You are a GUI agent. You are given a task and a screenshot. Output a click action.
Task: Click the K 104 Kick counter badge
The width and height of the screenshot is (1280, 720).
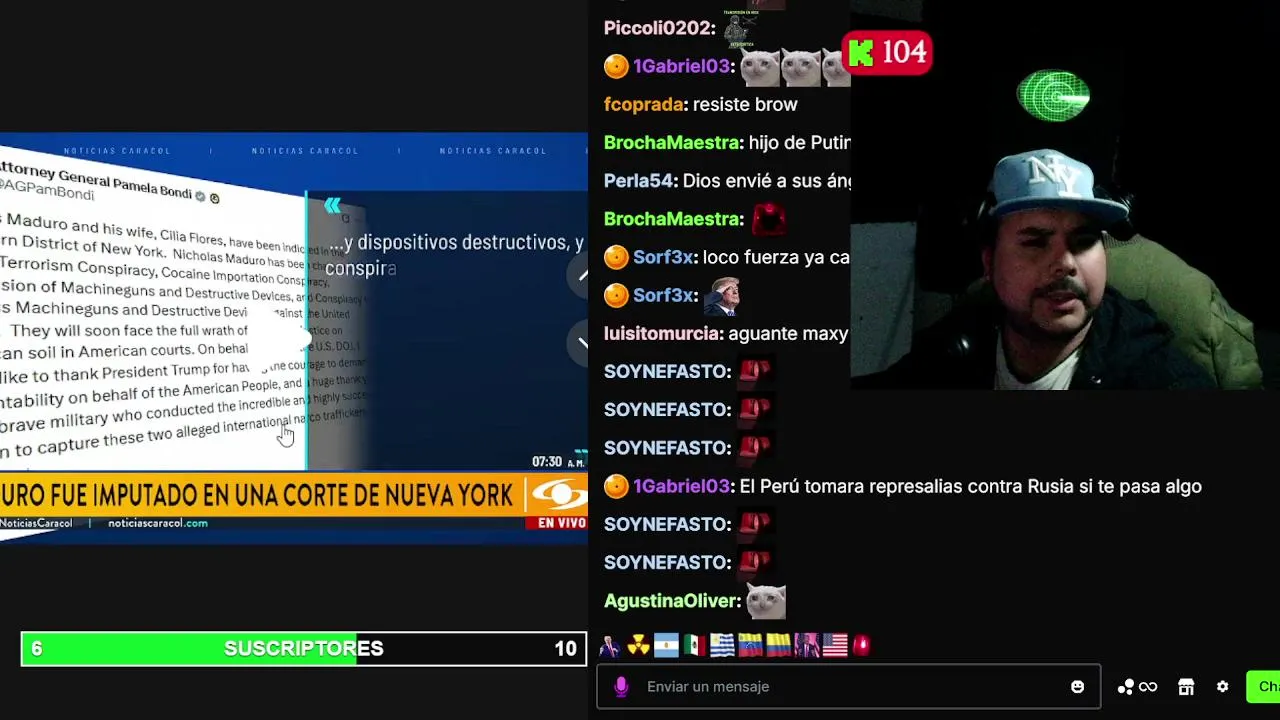coord(888,53)
